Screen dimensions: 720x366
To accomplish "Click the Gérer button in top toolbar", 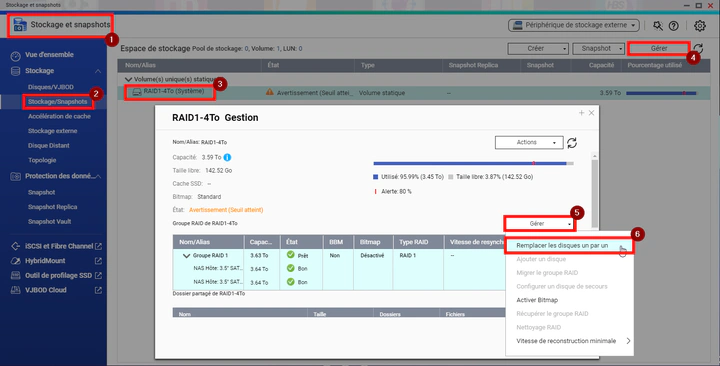I will point(658,48).
